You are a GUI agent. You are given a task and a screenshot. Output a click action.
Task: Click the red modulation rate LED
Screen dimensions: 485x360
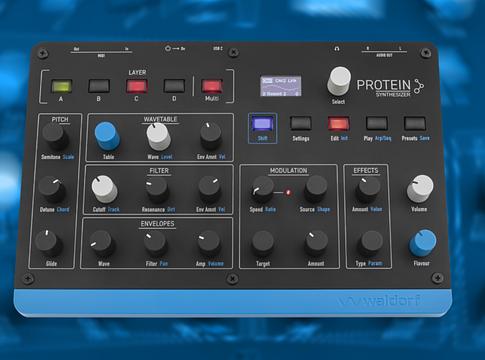tap(288, 192)
